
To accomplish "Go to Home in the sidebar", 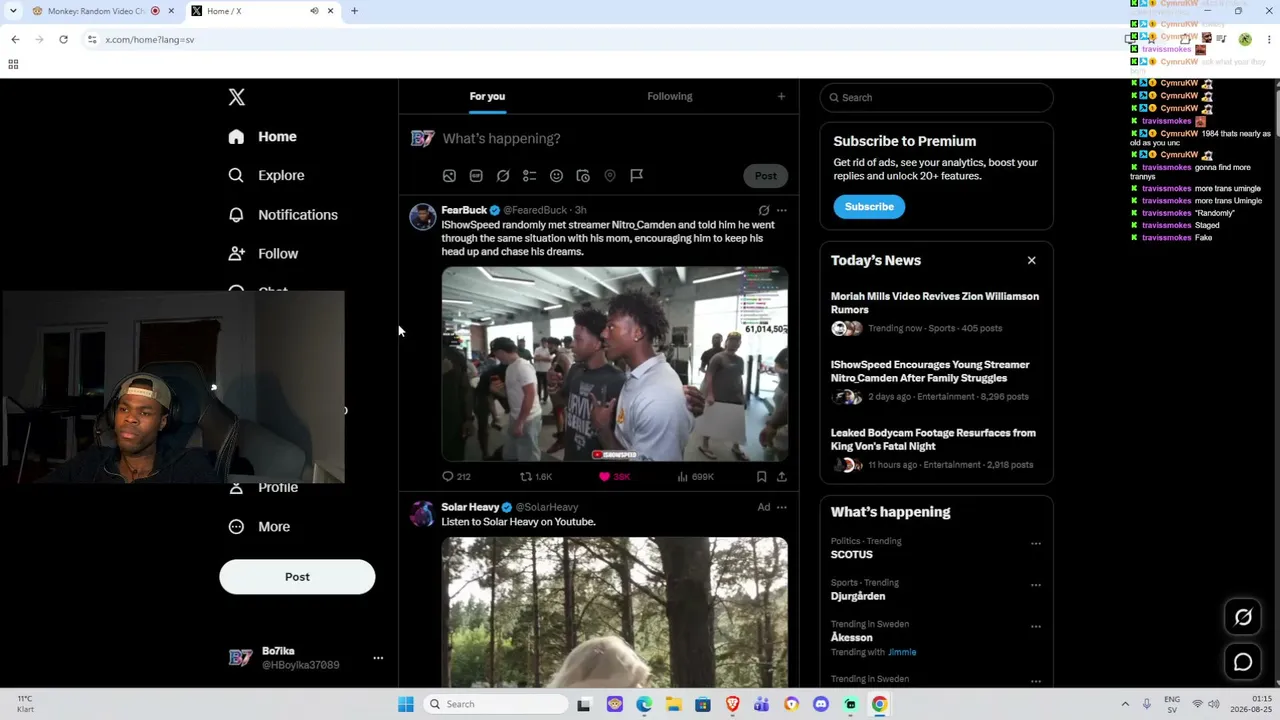I will [x=263, y=137].
